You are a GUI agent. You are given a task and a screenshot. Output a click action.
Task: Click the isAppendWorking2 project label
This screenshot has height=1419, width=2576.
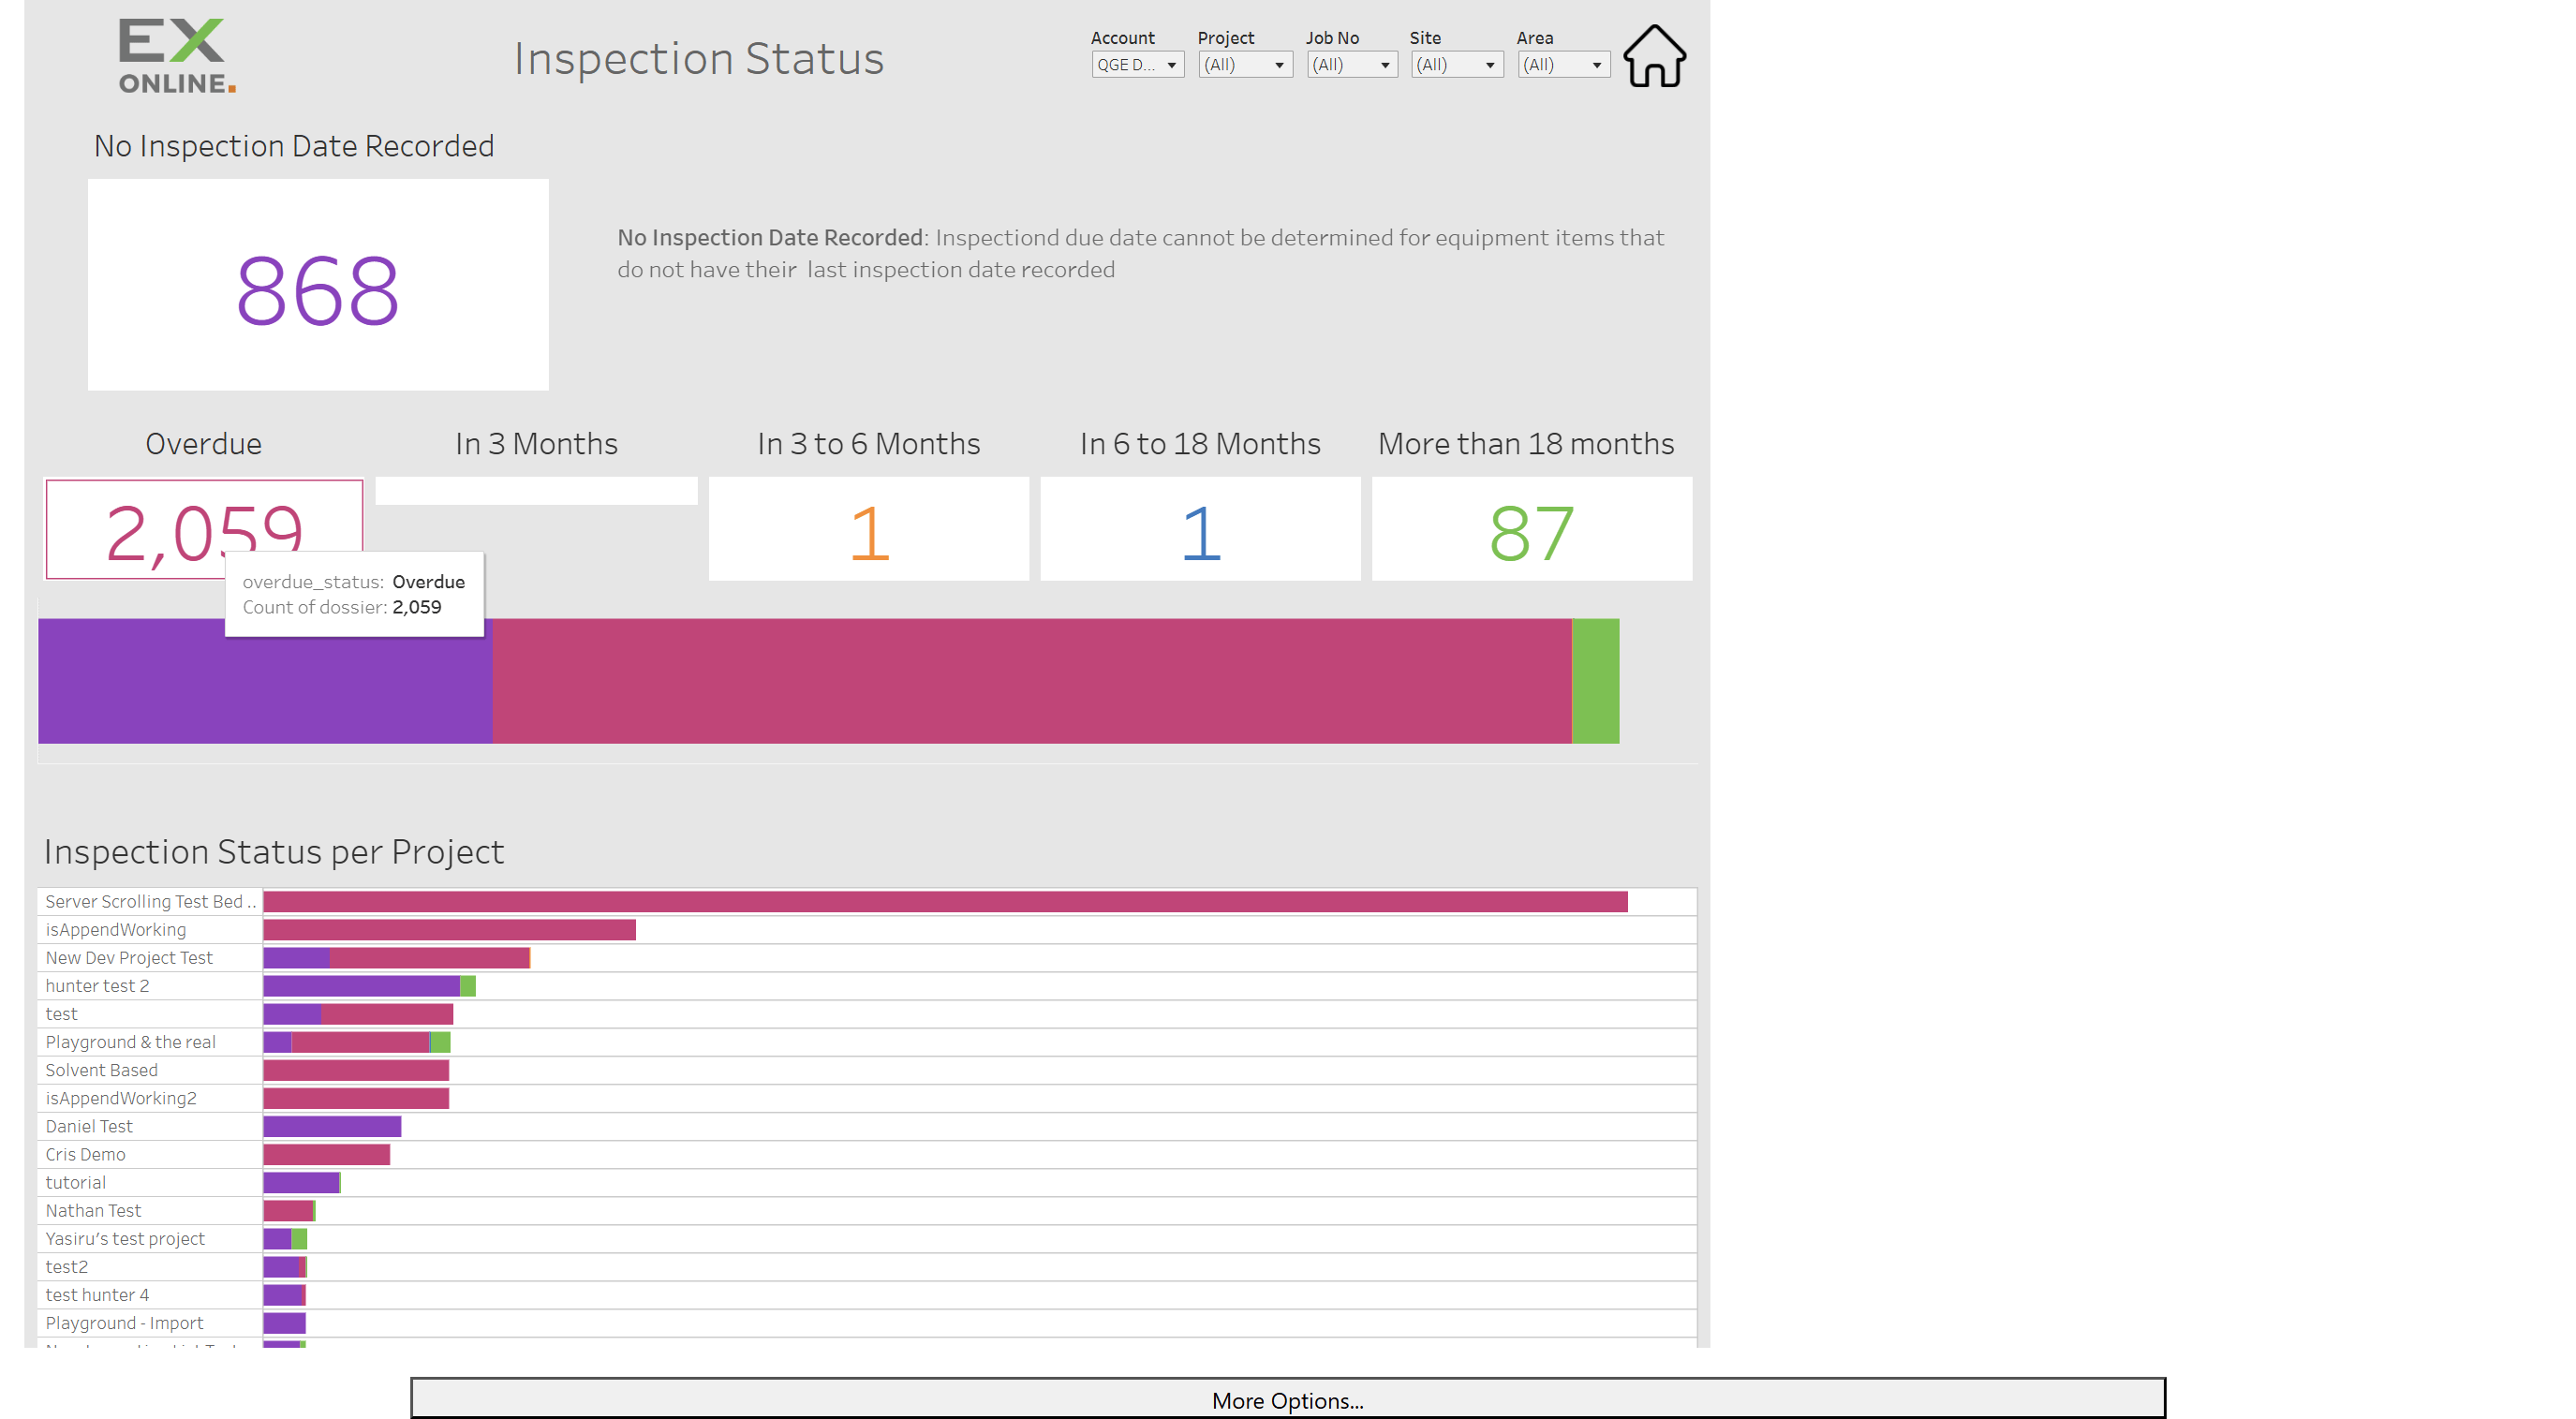121,1097
